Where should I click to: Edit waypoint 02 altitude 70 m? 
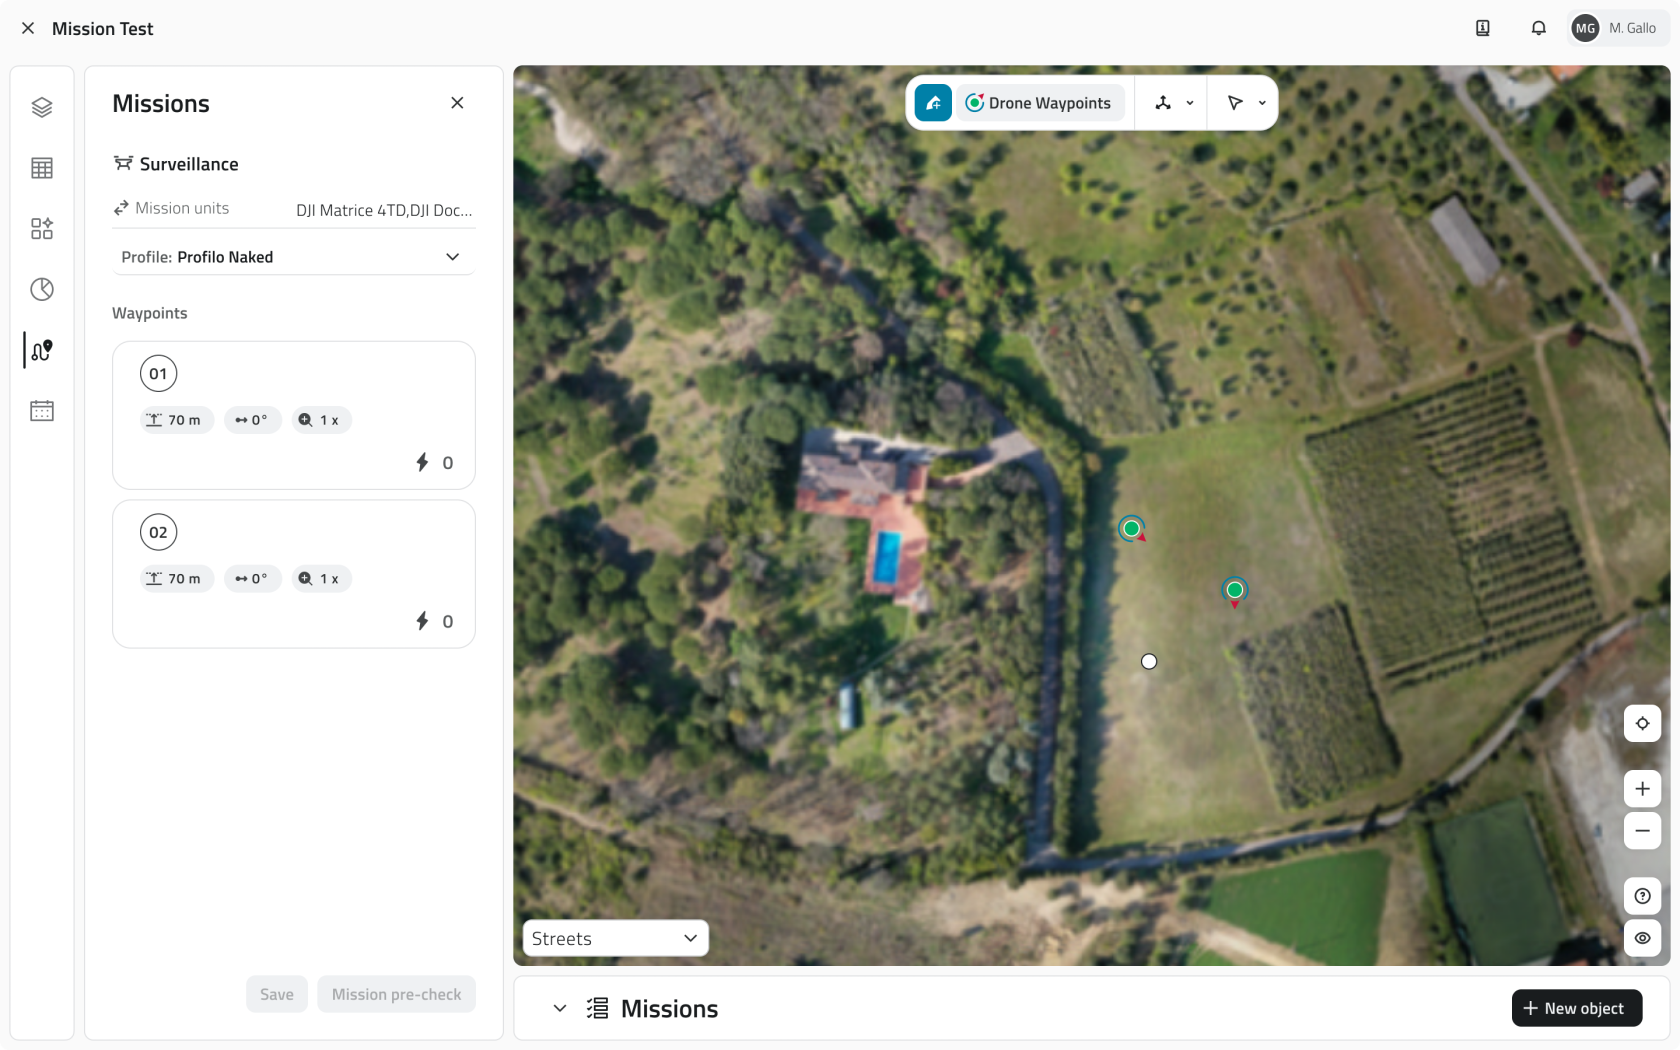point(176,579)
